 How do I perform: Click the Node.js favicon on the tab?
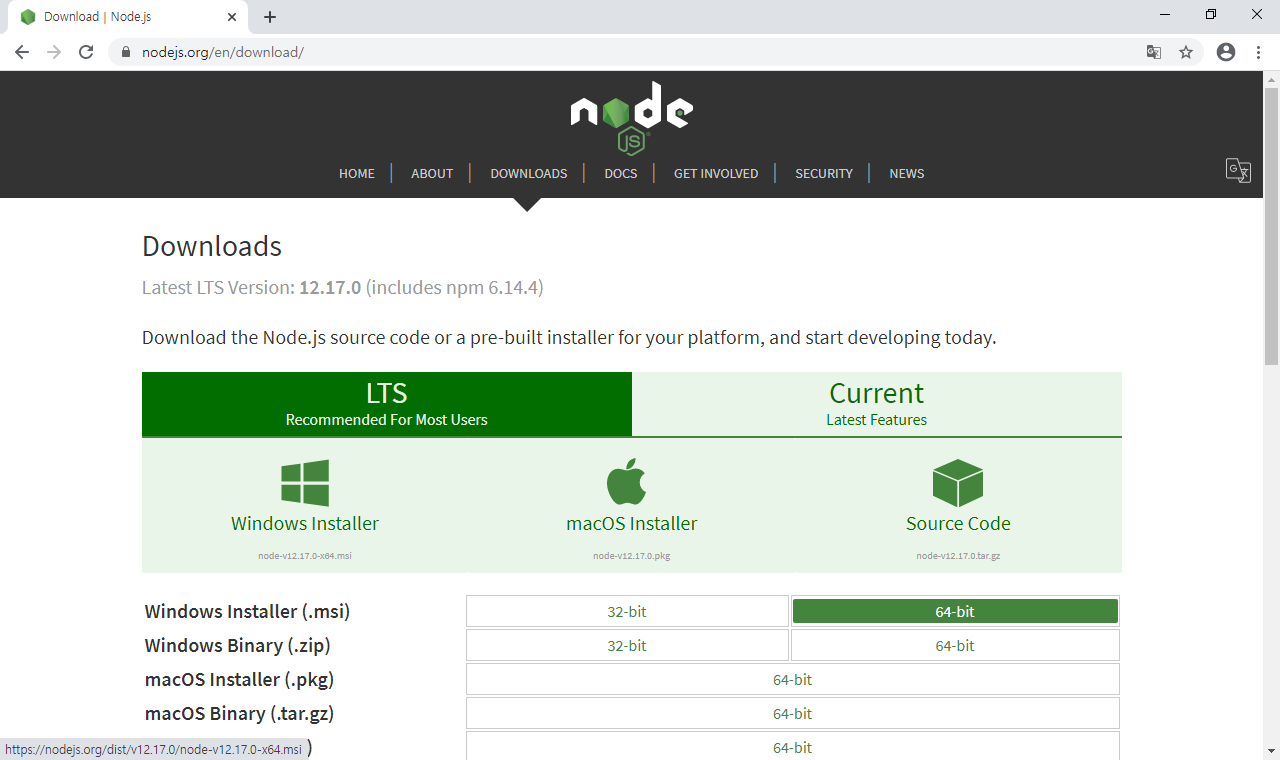pos(28,17)
